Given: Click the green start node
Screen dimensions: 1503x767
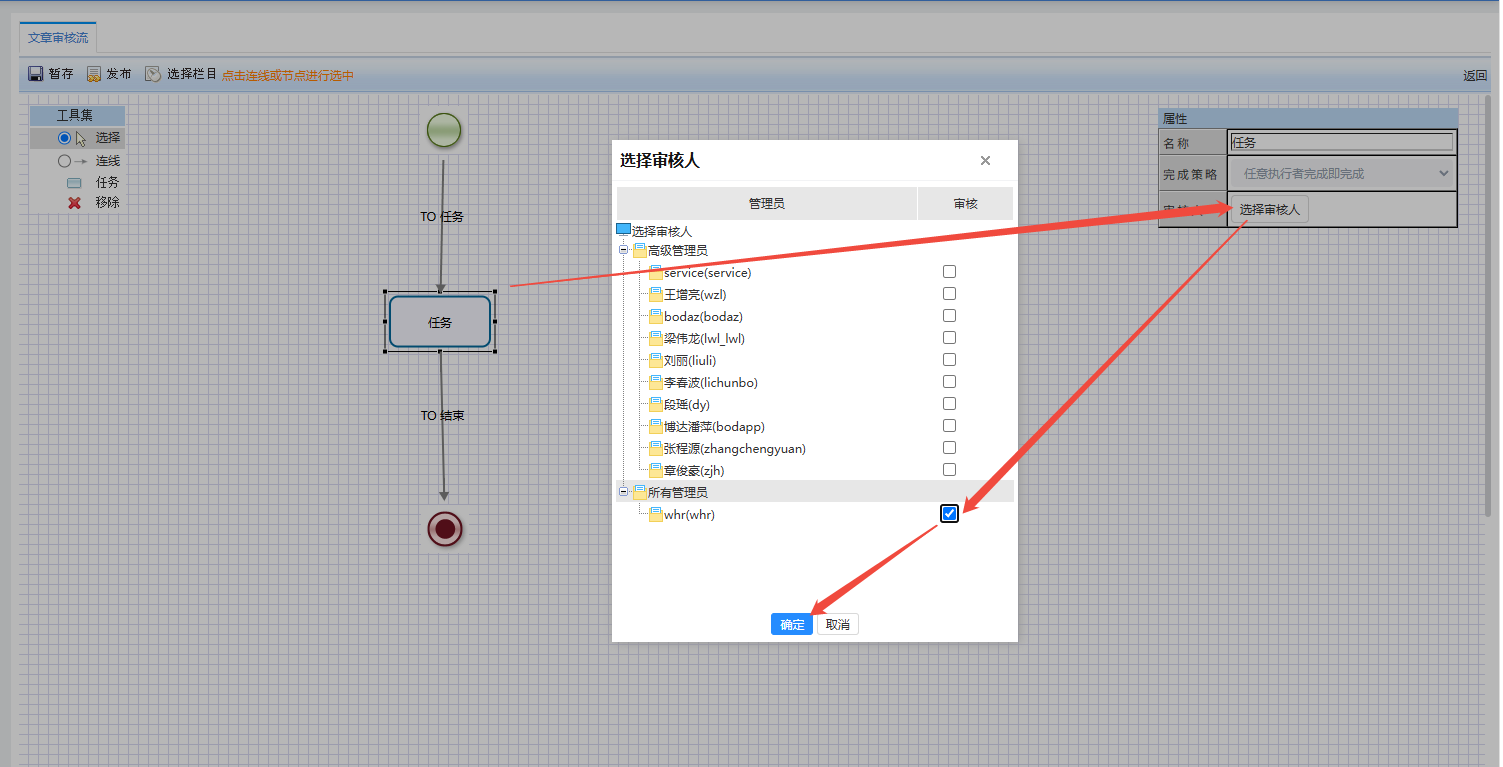Looking at the screenshot, I should pyautogui.click(x=444, y=130).
